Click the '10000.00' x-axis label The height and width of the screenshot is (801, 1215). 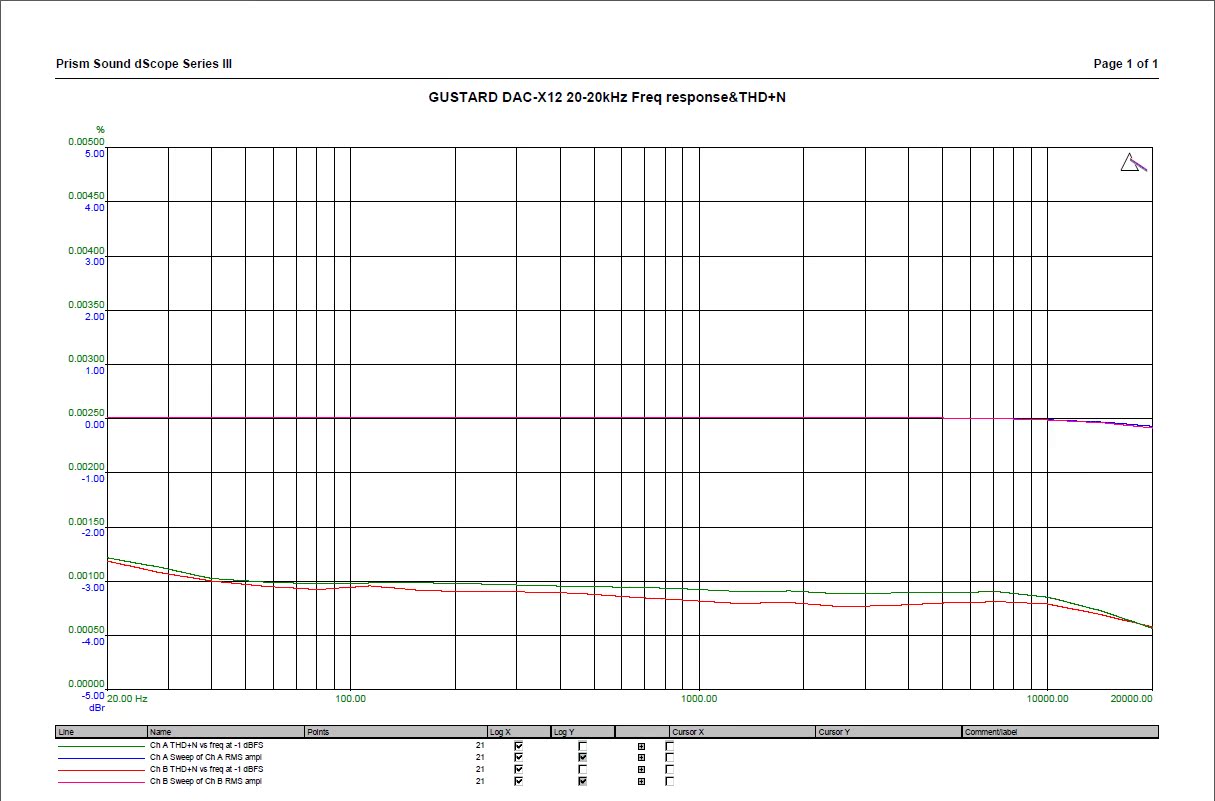click(x=1046, y=698)
